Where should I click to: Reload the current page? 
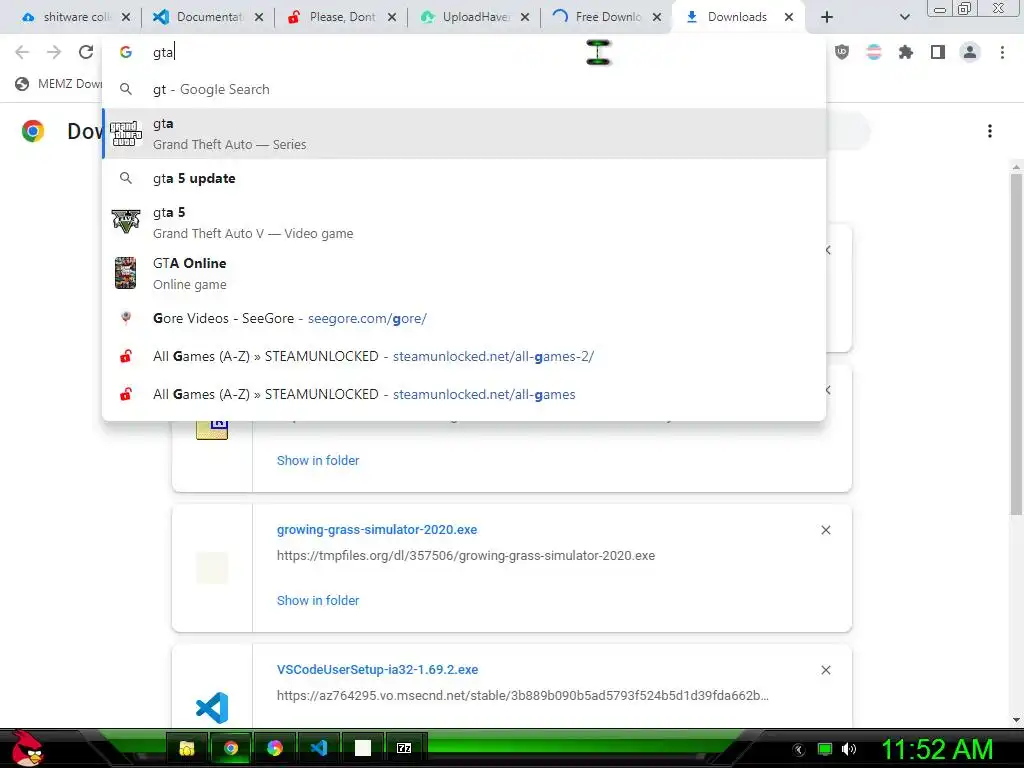click(86, 52)
